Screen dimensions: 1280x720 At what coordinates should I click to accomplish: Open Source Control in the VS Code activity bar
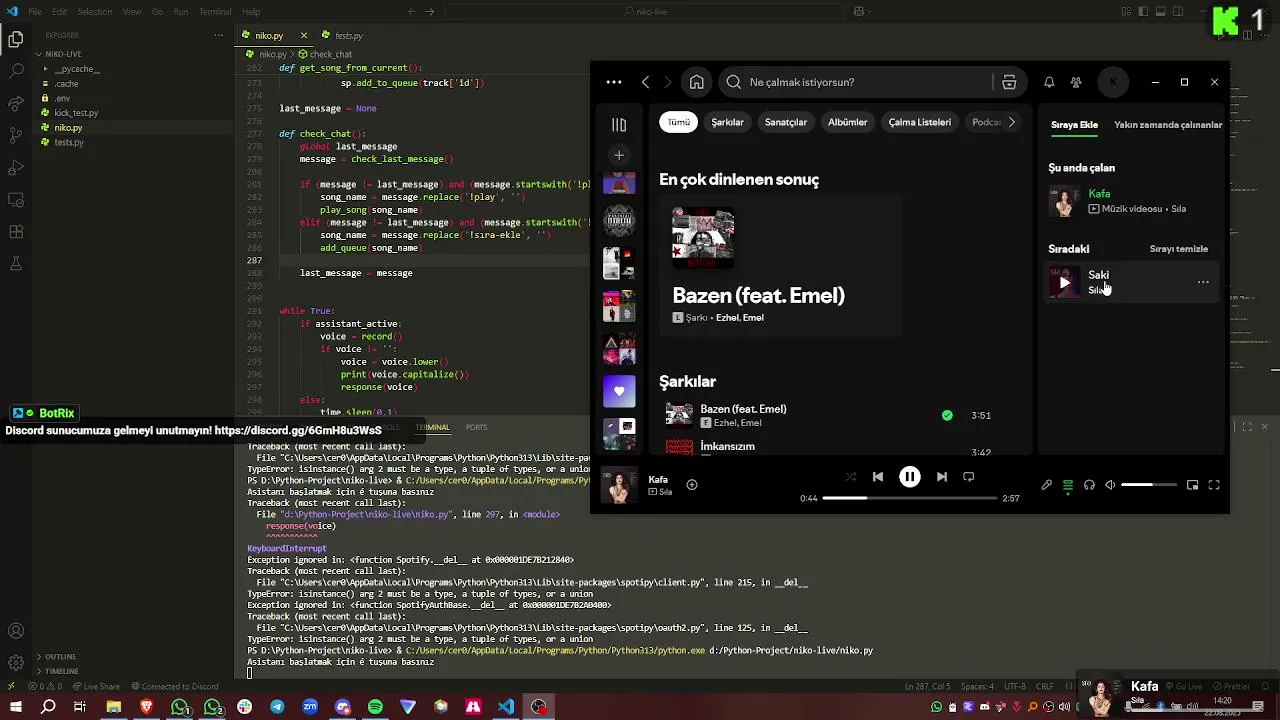pos(16,103)
